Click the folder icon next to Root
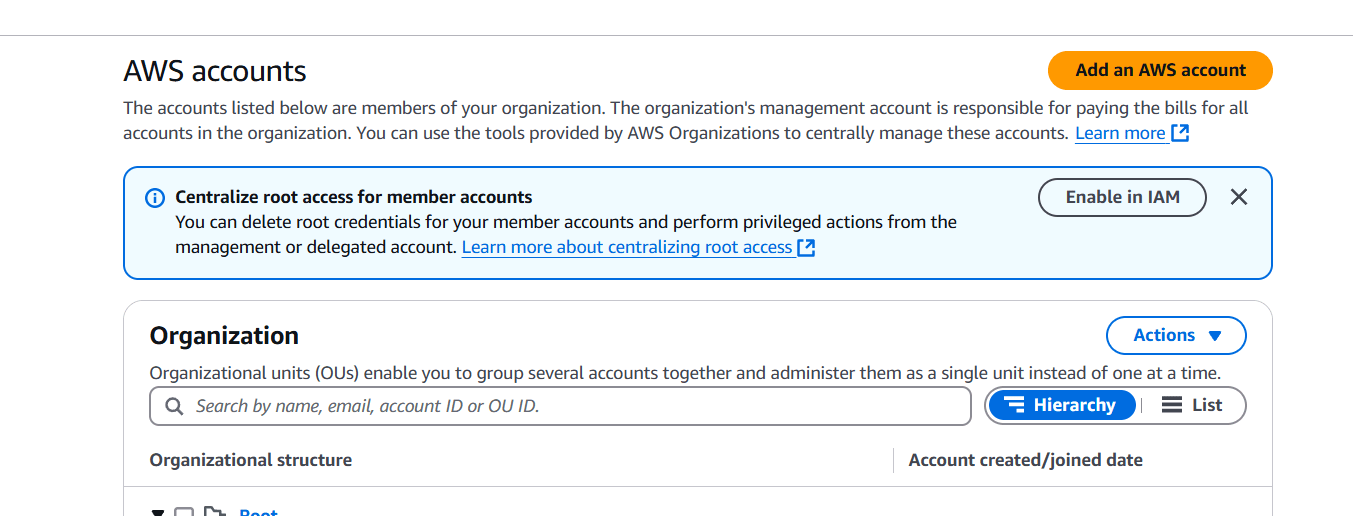1353x516 pixels. [x=213, y=512]
